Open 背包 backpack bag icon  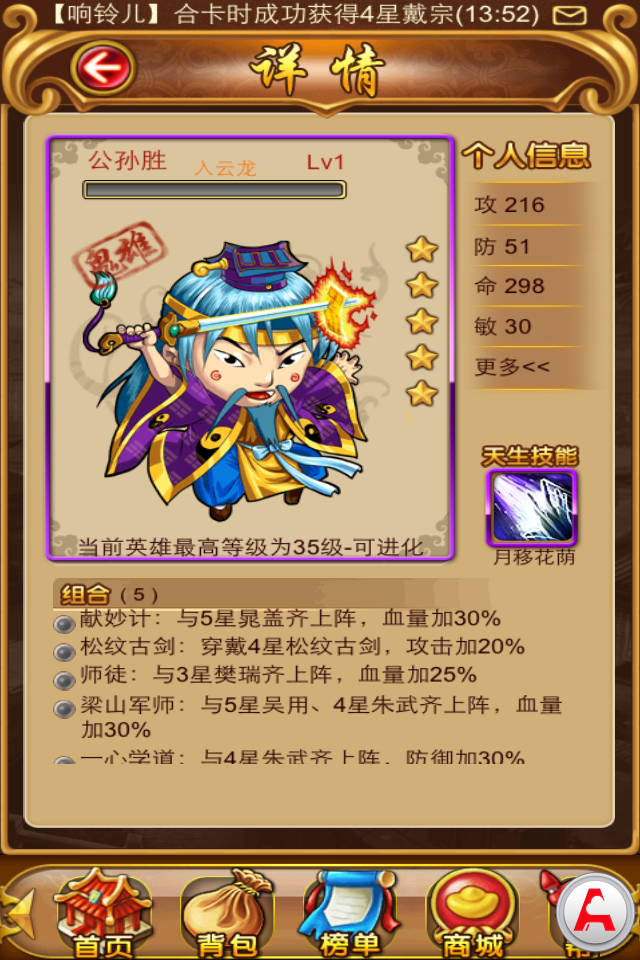pyautogui.click(x=227, y=913)
